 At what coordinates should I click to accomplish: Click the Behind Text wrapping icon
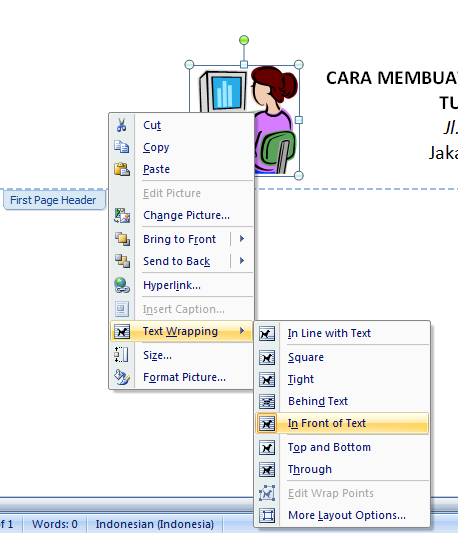tap(267, 401)
